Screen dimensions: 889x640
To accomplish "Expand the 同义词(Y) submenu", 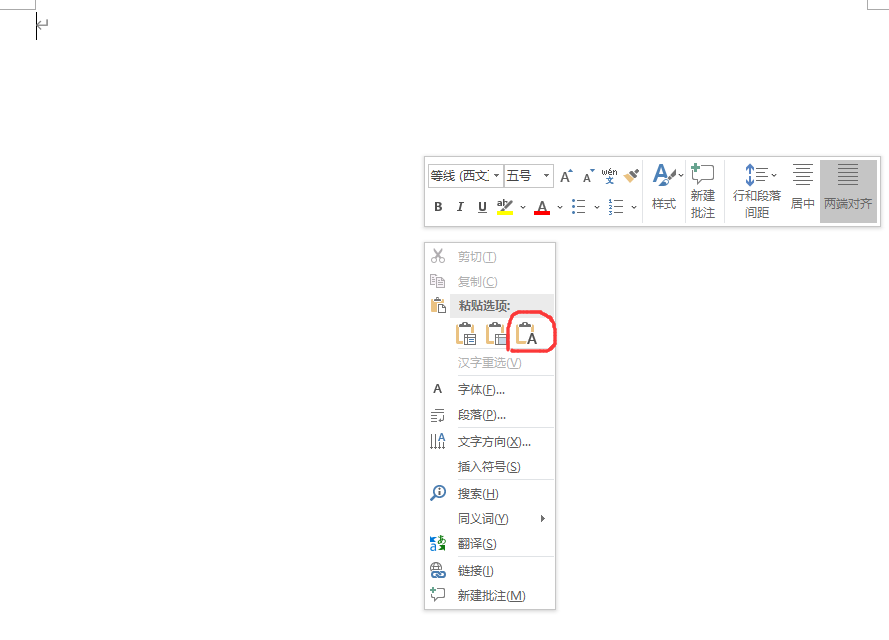I will click(490, 519).
